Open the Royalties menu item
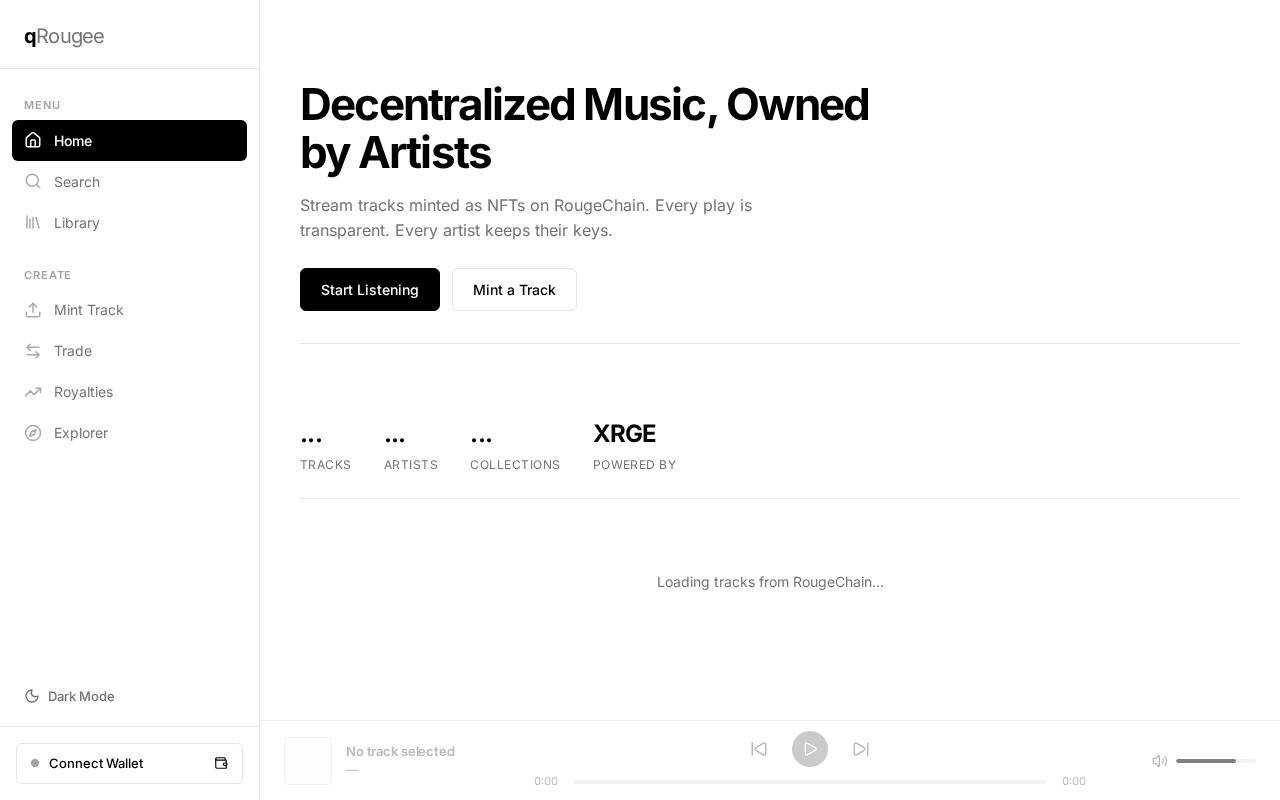This screenshot has width=1280, height=800. coord(83,392)
